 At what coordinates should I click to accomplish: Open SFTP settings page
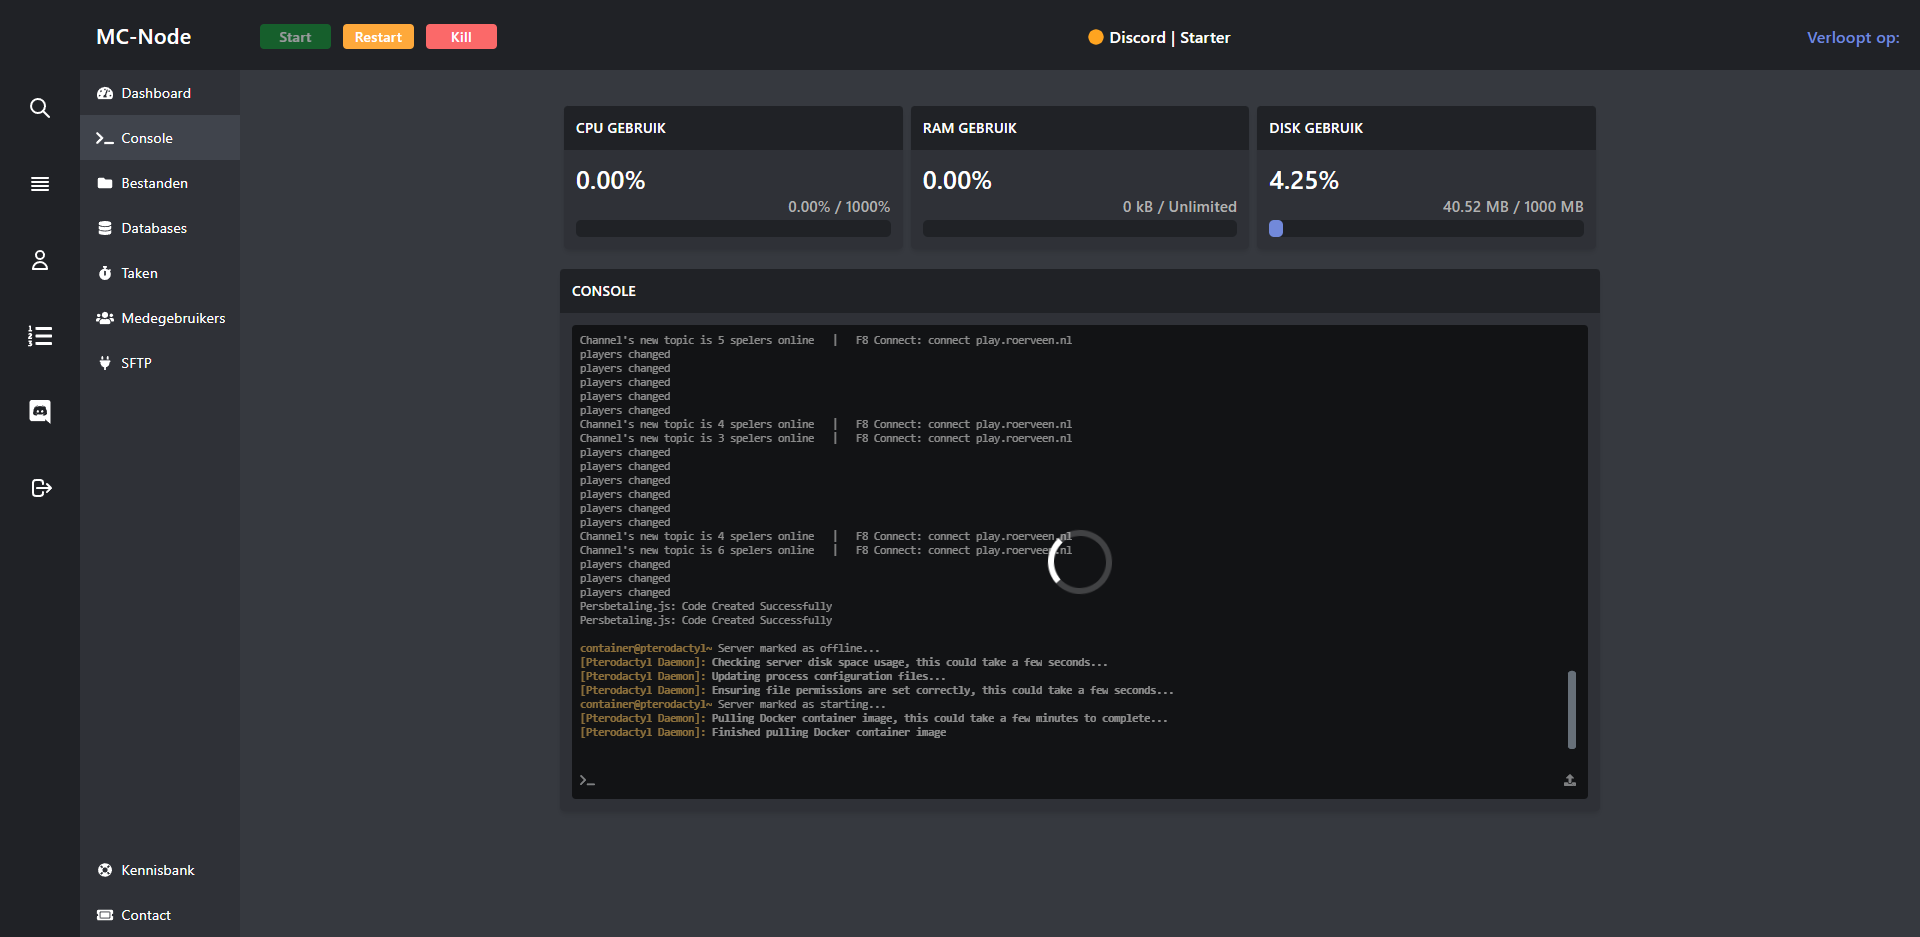[x=136, y=363]
